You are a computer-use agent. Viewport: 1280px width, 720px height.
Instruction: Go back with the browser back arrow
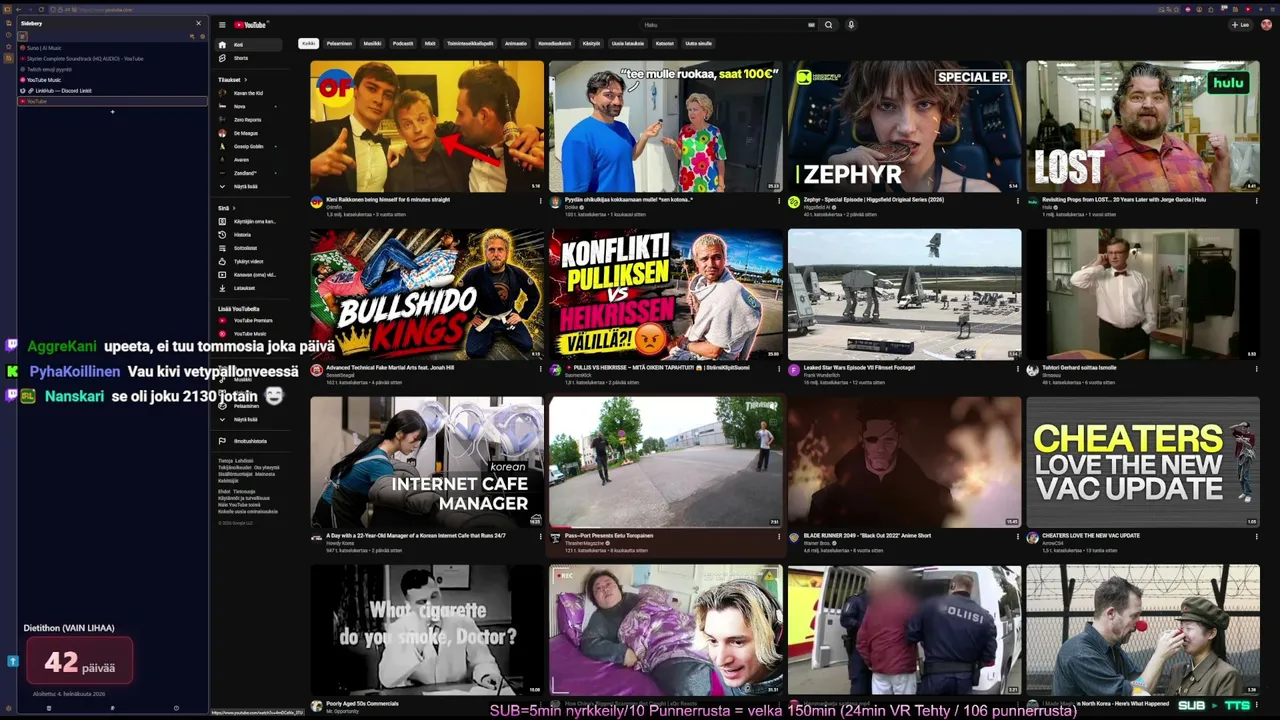pos(17,9)
